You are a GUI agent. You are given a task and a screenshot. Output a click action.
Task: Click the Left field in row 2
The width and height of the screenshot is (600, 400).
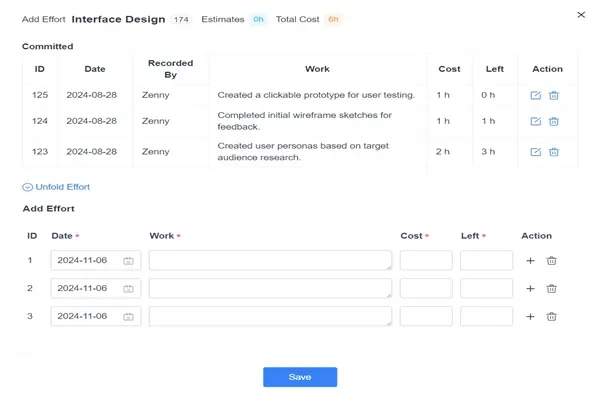pyautogui.click(x=486, y=289)
